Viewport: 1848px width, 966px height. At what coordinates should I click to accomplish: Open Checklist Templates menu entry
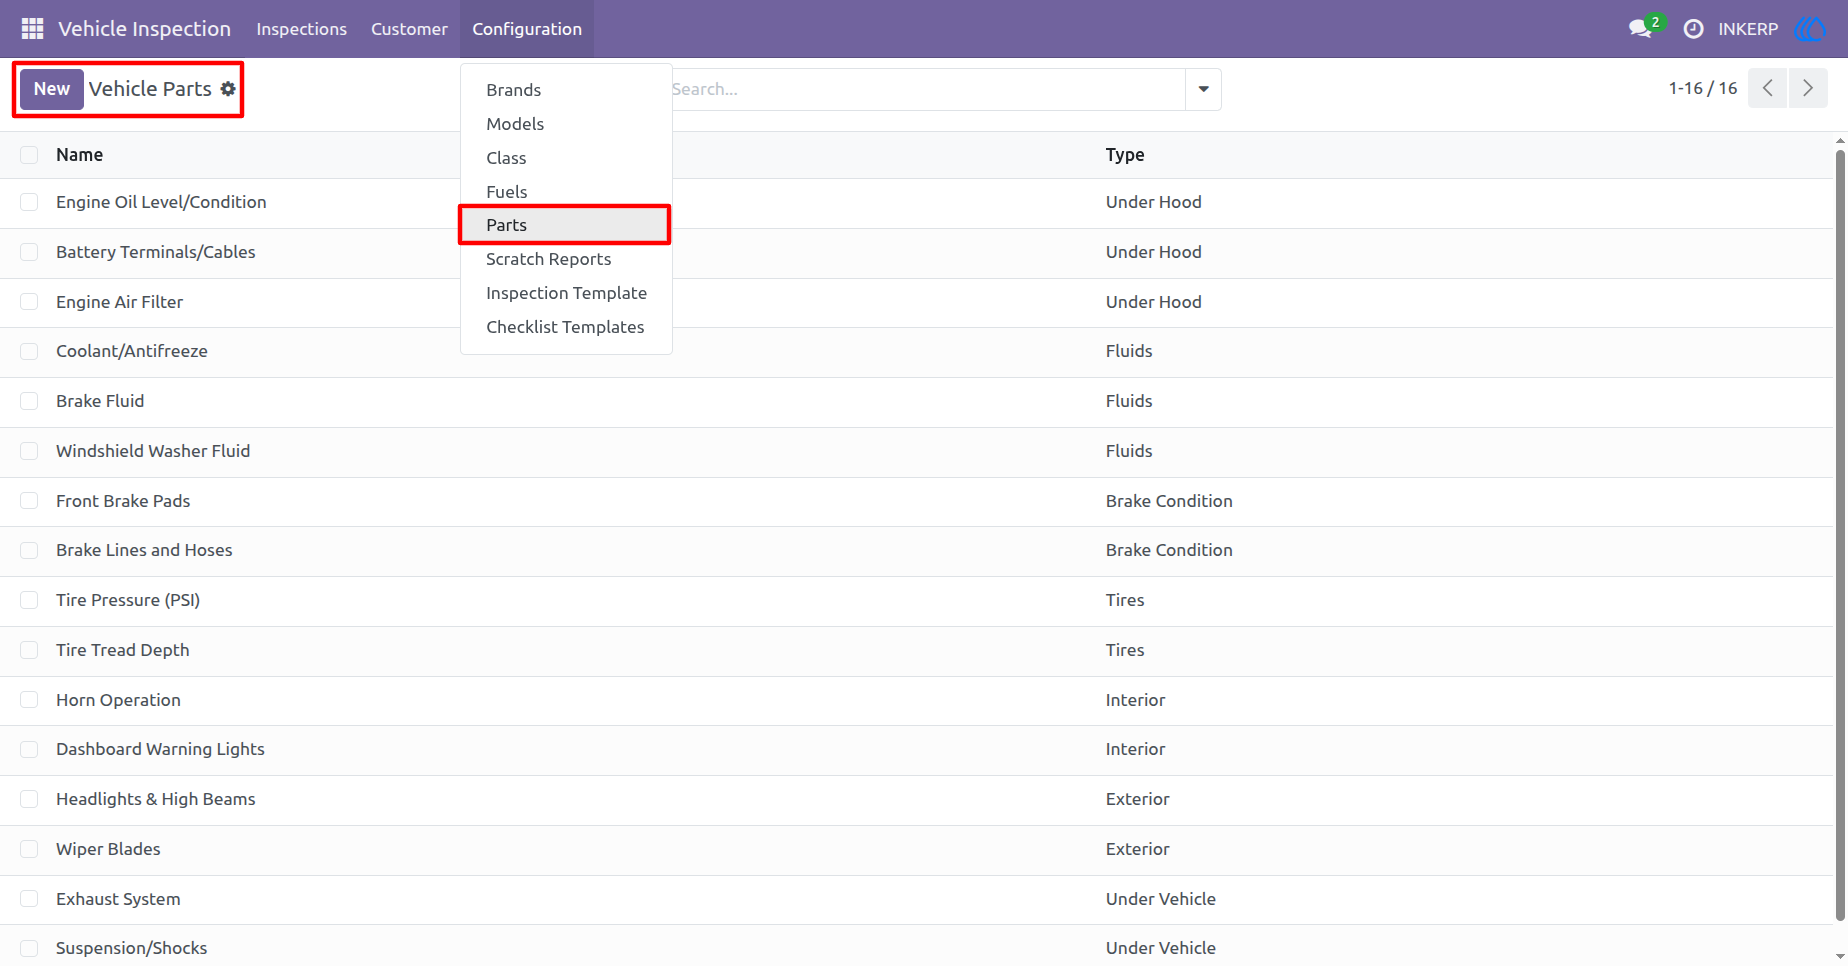(x=566, y=327)
